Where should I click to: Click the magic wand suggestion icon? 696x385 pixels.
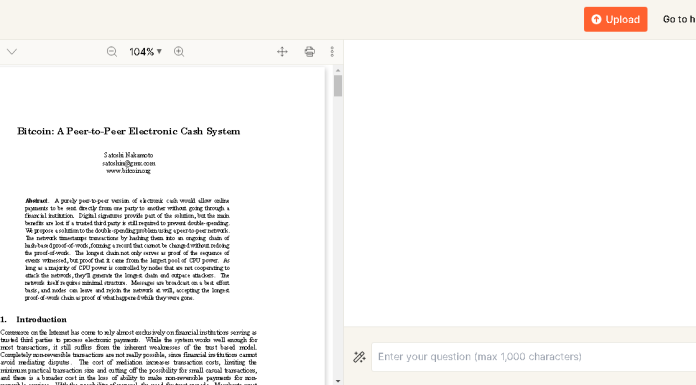click(x=359, y=357)
